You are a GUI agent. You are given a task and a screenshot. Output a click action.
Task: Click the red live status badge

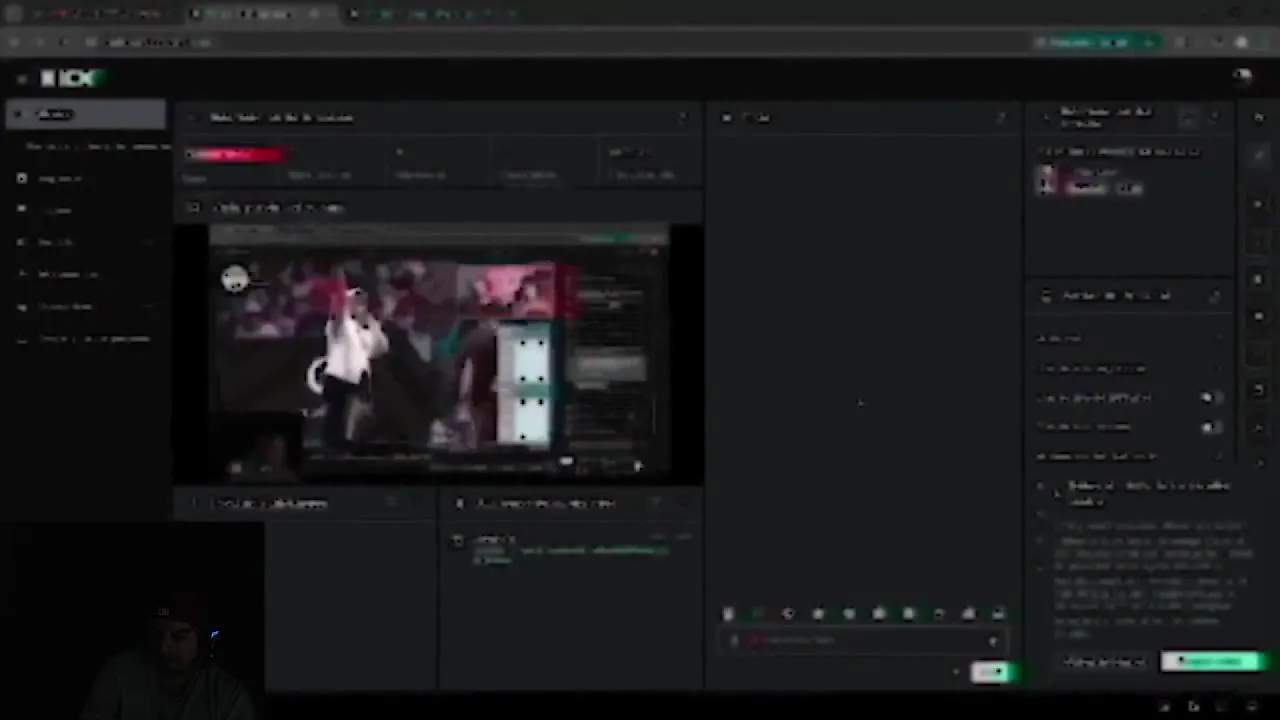coord(236,154)
